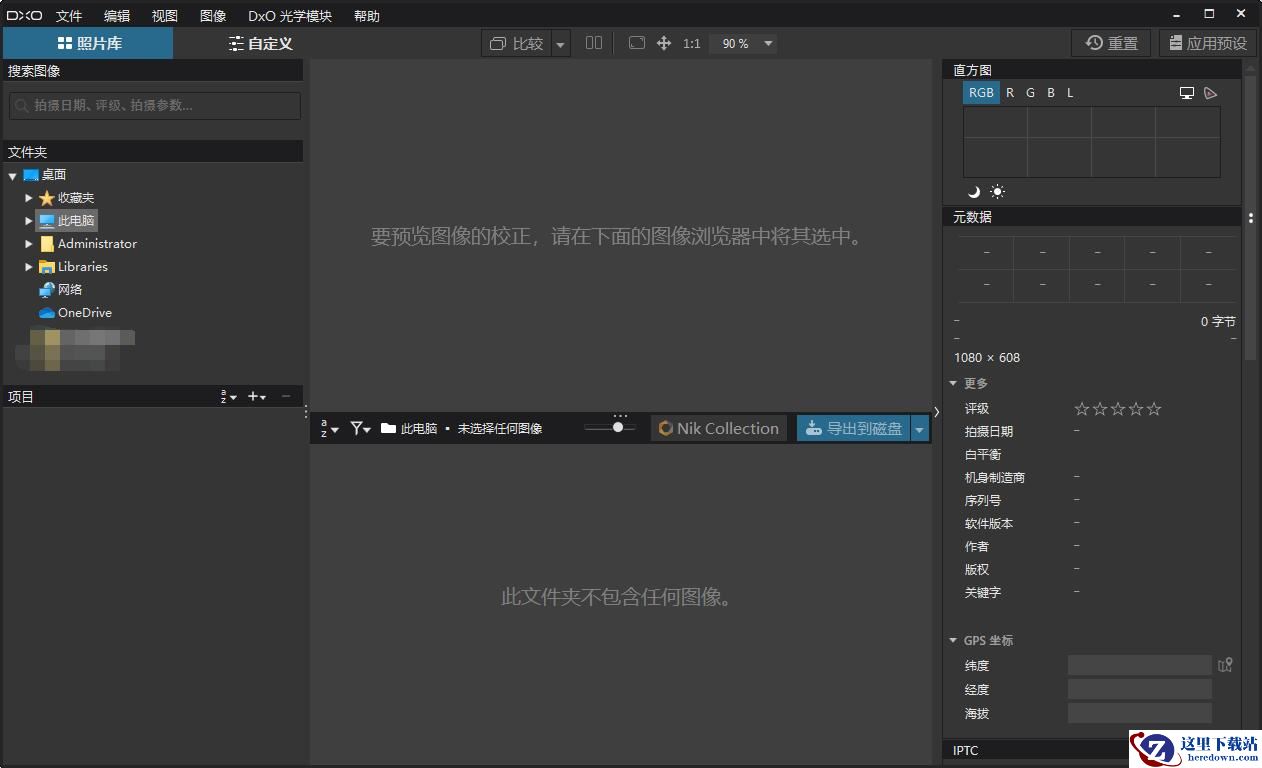Click the image browser undock dots
The image size is (1262, 768).
620,415
